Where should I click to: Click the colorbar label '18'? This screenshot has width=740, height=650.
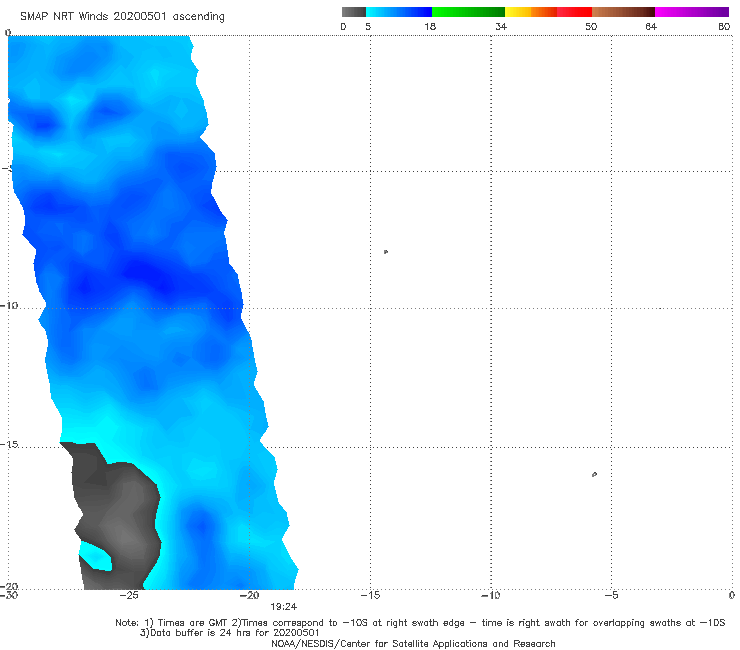tap(430, 27)
